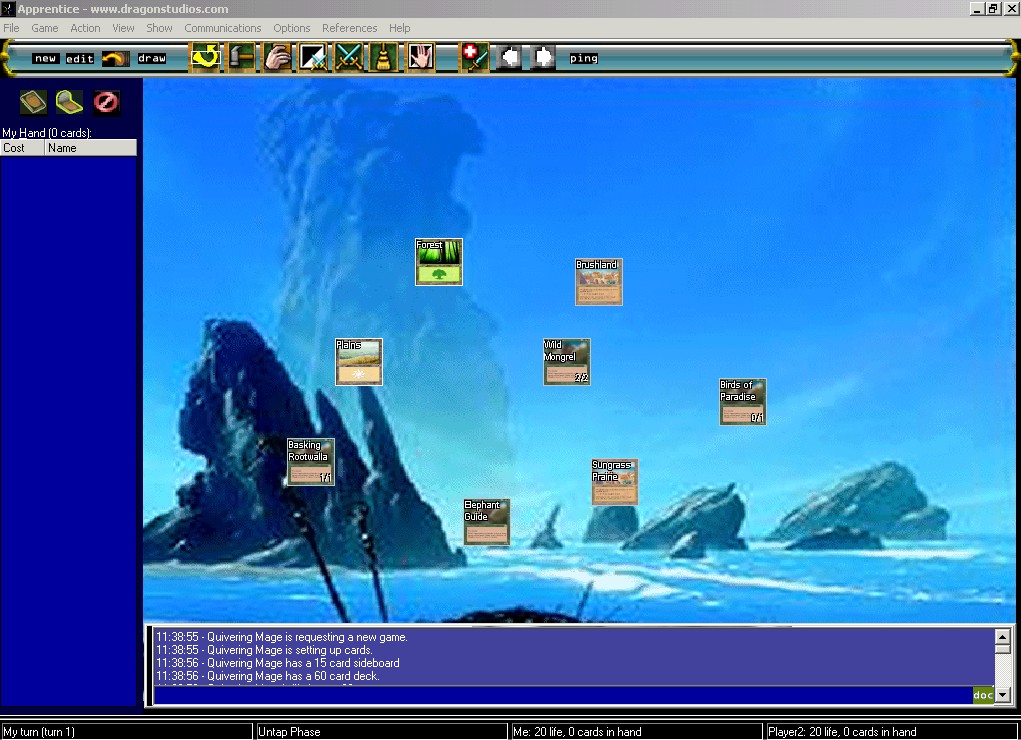1021x740 pixels.
Task: Sort hand by Cost column header
Action: click(23, 148)
